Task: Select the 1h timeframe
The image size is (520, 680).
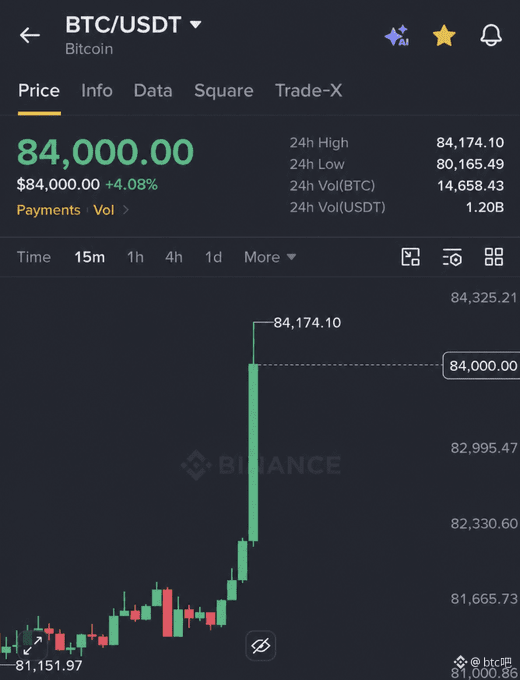Action: pyautogui.click(x=135, y=257)
